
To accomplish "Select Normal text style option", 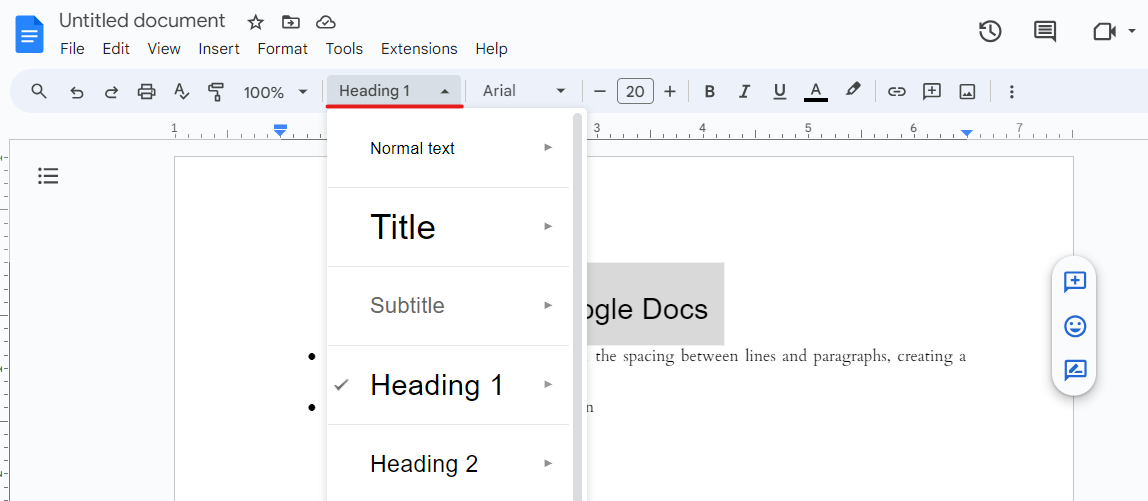I will coord(412,148).
